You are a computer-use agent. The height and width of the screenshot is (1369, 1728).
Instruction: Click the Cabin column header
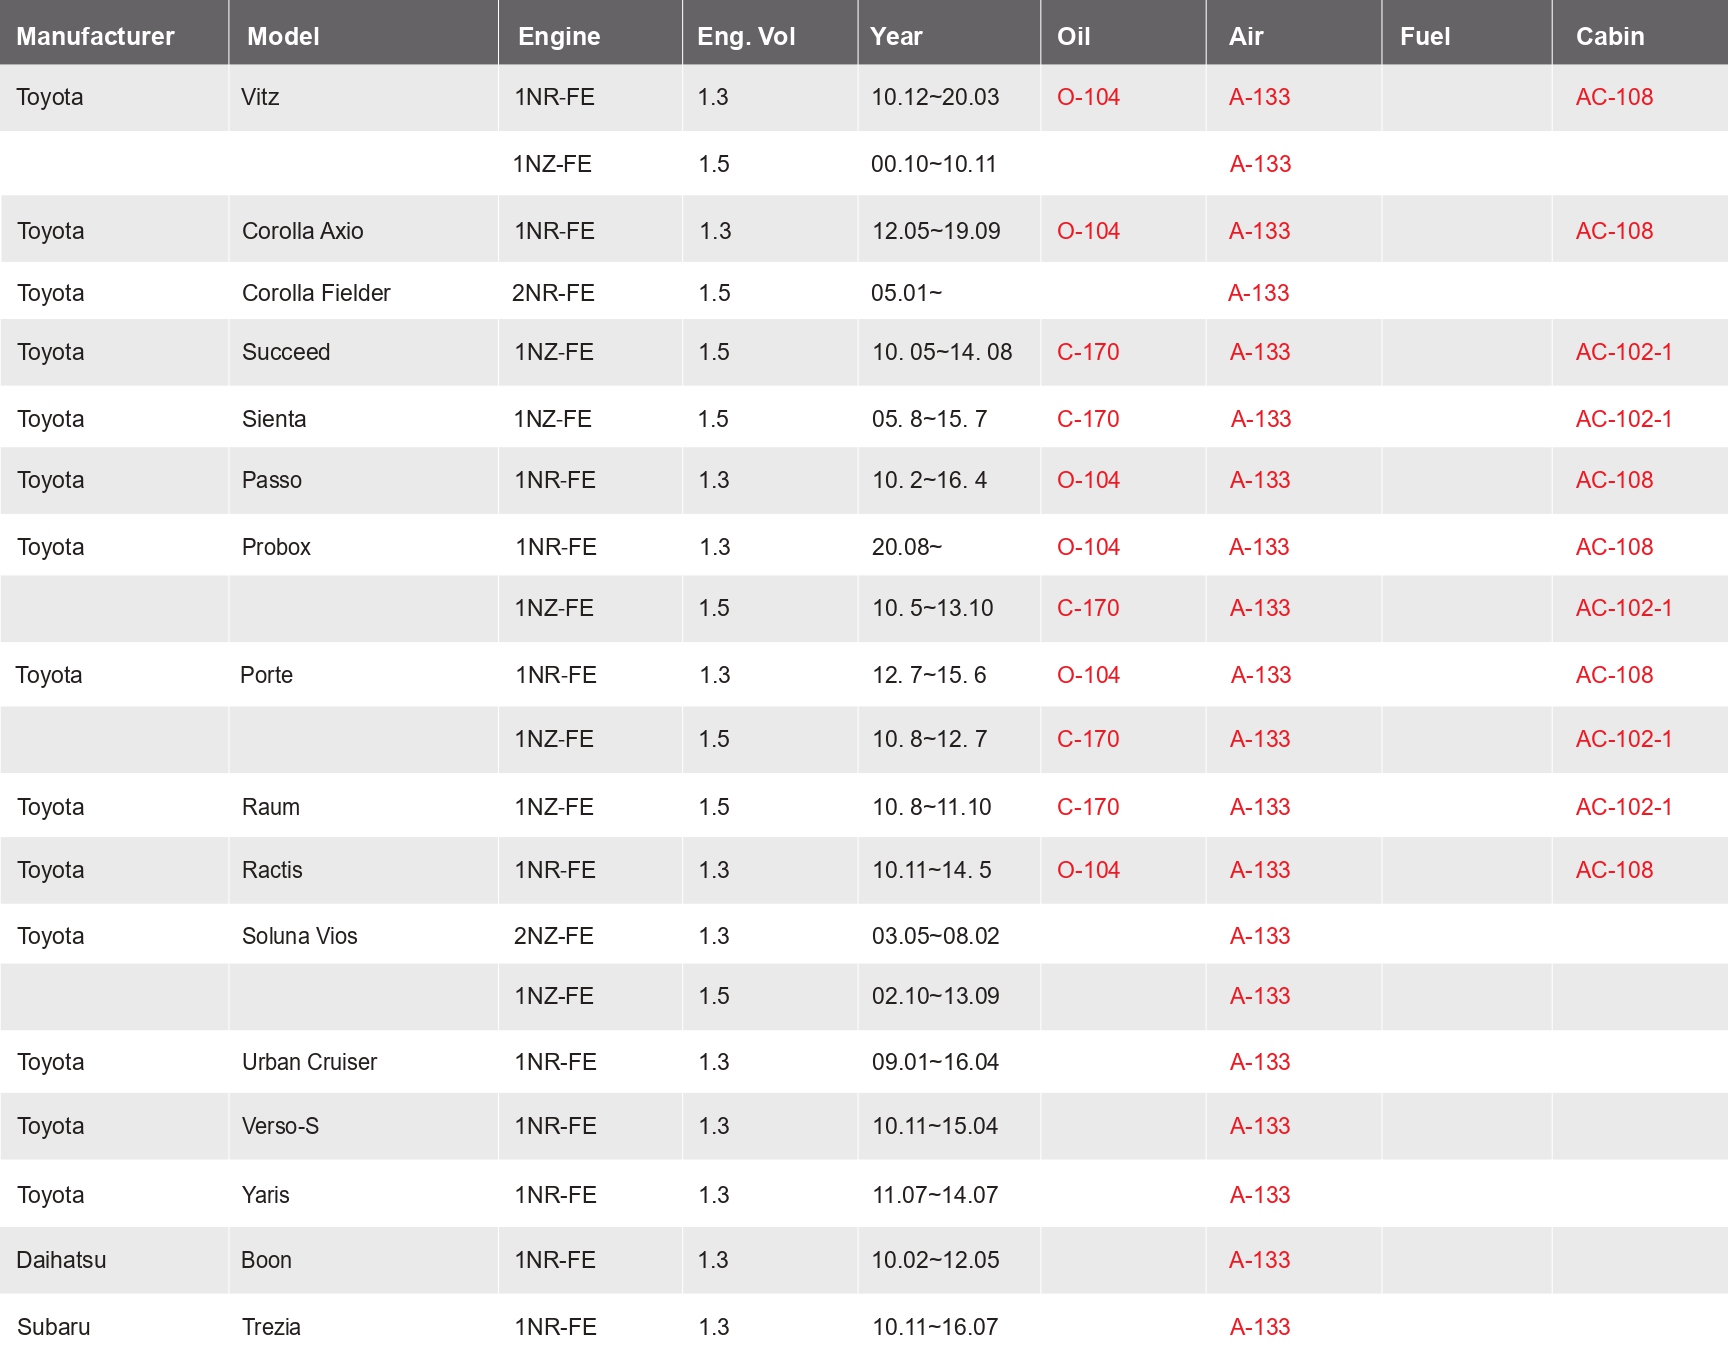tap(1610, 36)
